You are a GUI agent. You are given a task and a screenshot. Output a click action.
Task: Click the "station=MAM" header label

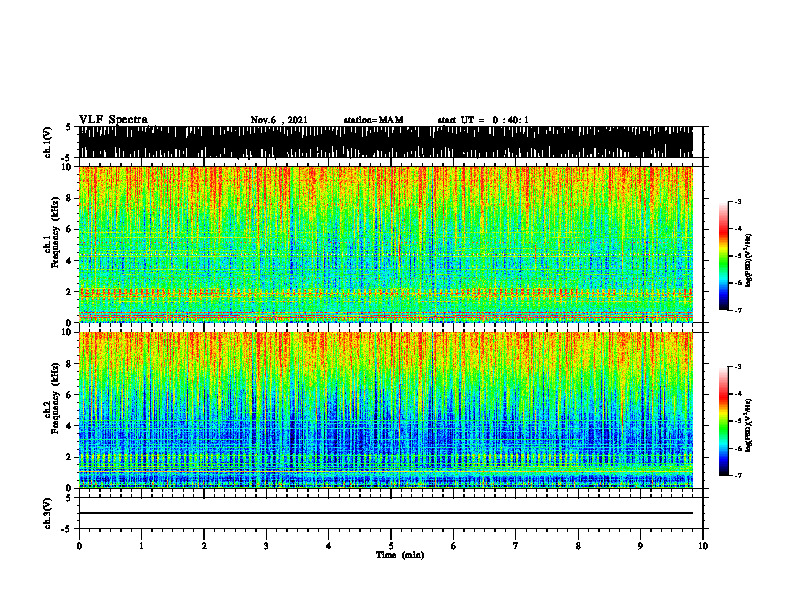tap(373, 120)
